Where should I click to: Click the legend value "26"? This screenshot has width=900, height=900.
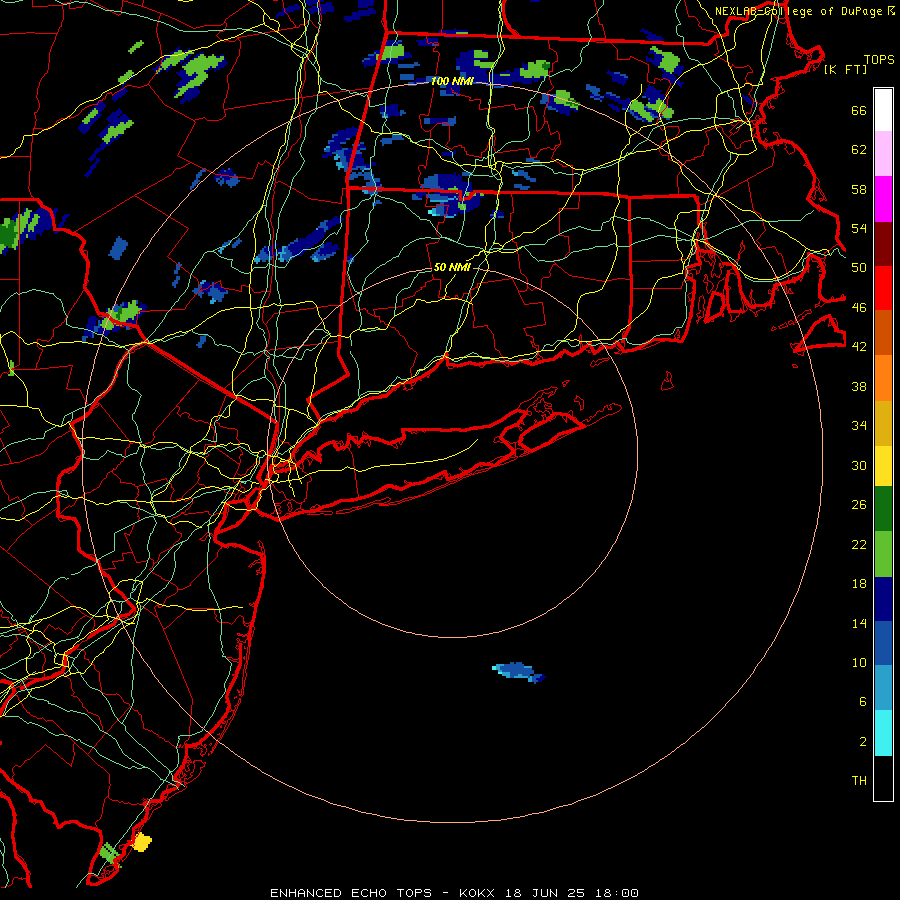[859, 505]
